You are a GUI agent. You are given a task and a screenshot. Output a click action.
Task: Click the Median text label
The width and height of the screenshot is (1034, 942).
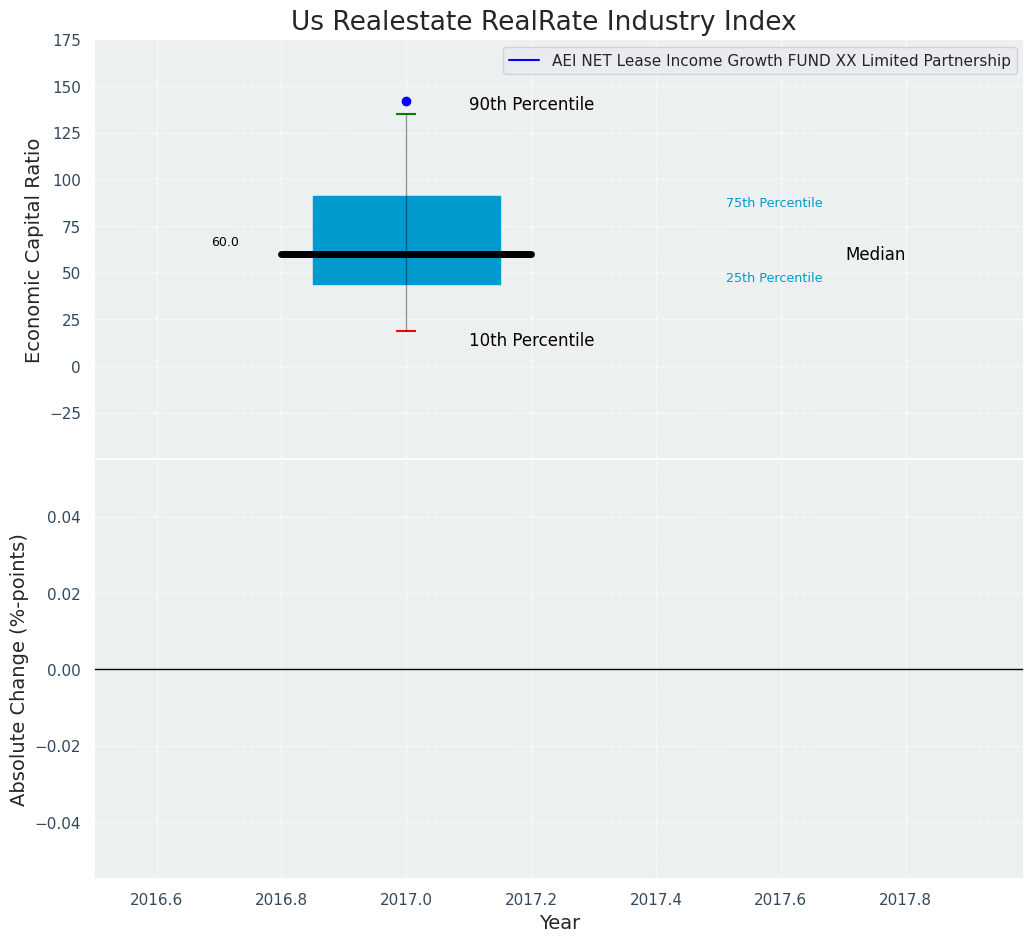point(875,254)
